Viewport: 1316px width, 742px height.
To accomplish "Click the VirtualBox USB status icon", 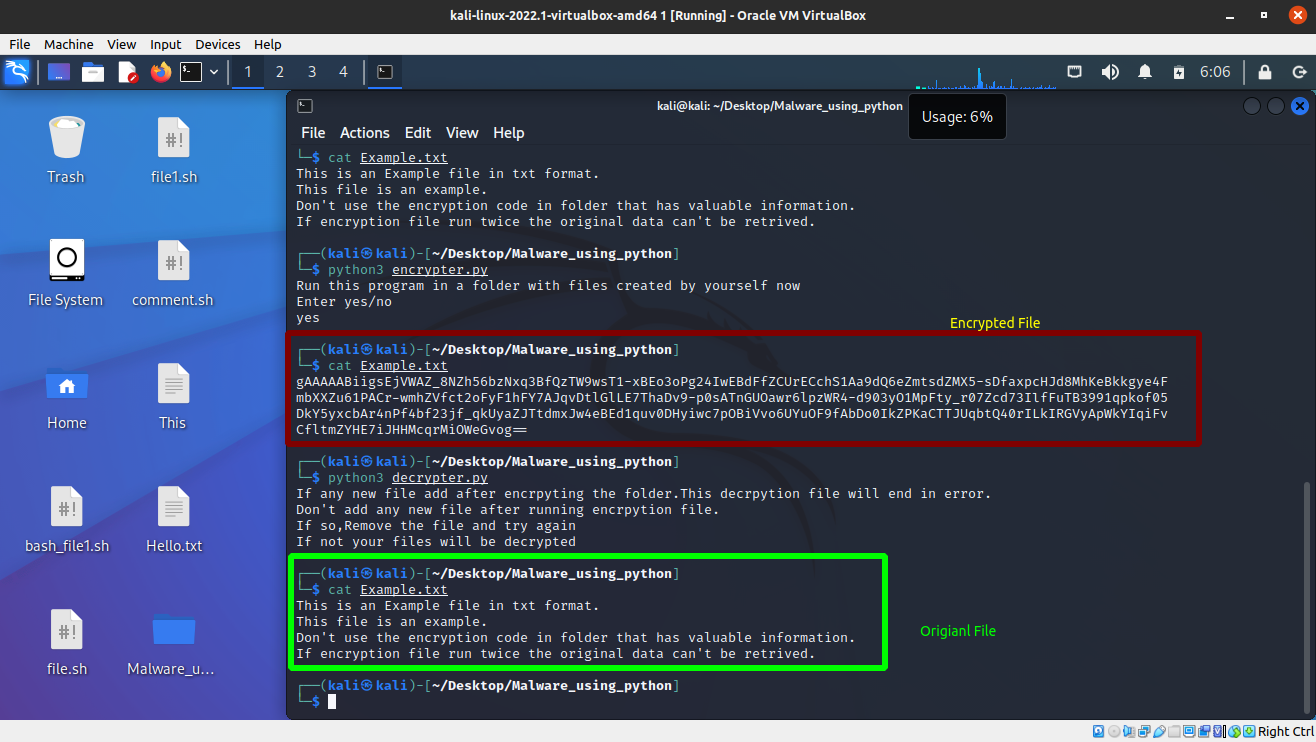I will click(x=1159, y=731).
